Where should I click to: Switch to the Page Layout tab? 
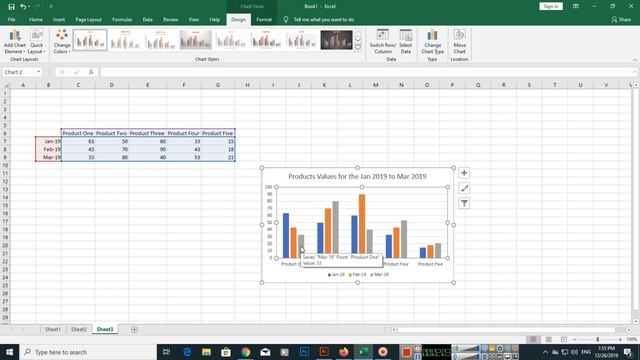click(88, 20)
